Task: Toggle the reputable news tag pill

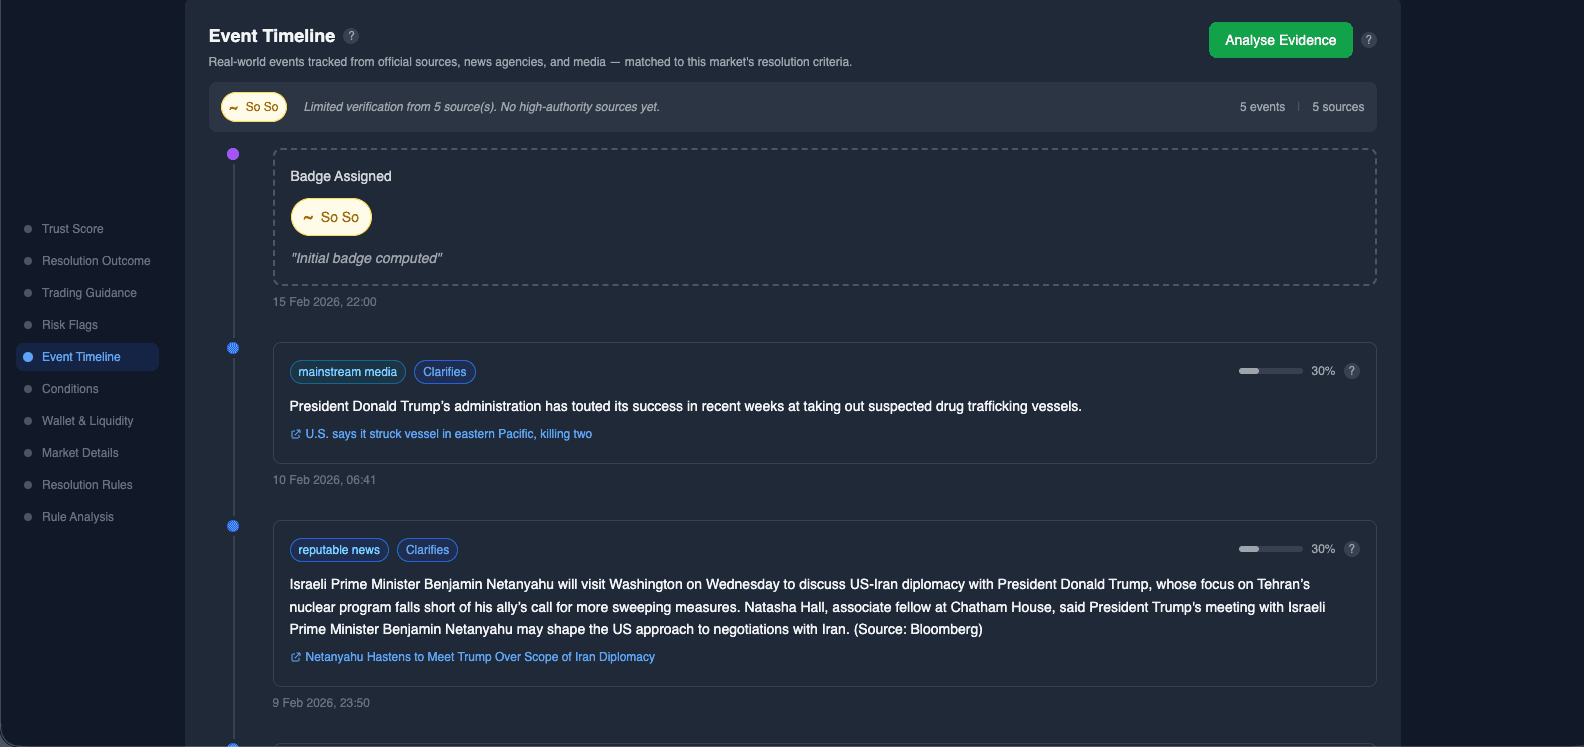Action: tap(339, 549)
